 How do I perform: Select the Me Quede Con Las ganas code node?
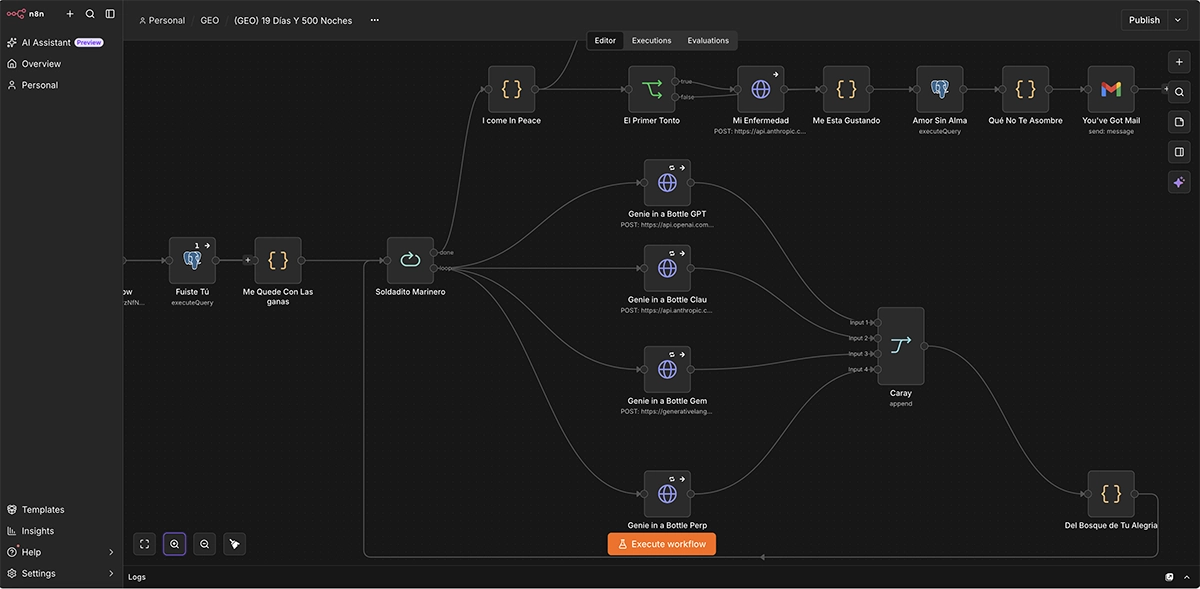click(278, 260)
